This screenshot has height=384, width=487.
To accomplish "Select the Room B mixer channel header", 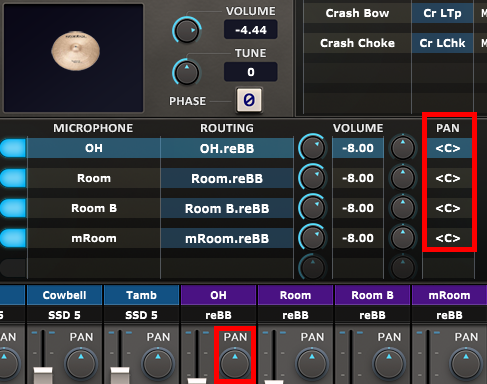I will click(372, 295).
